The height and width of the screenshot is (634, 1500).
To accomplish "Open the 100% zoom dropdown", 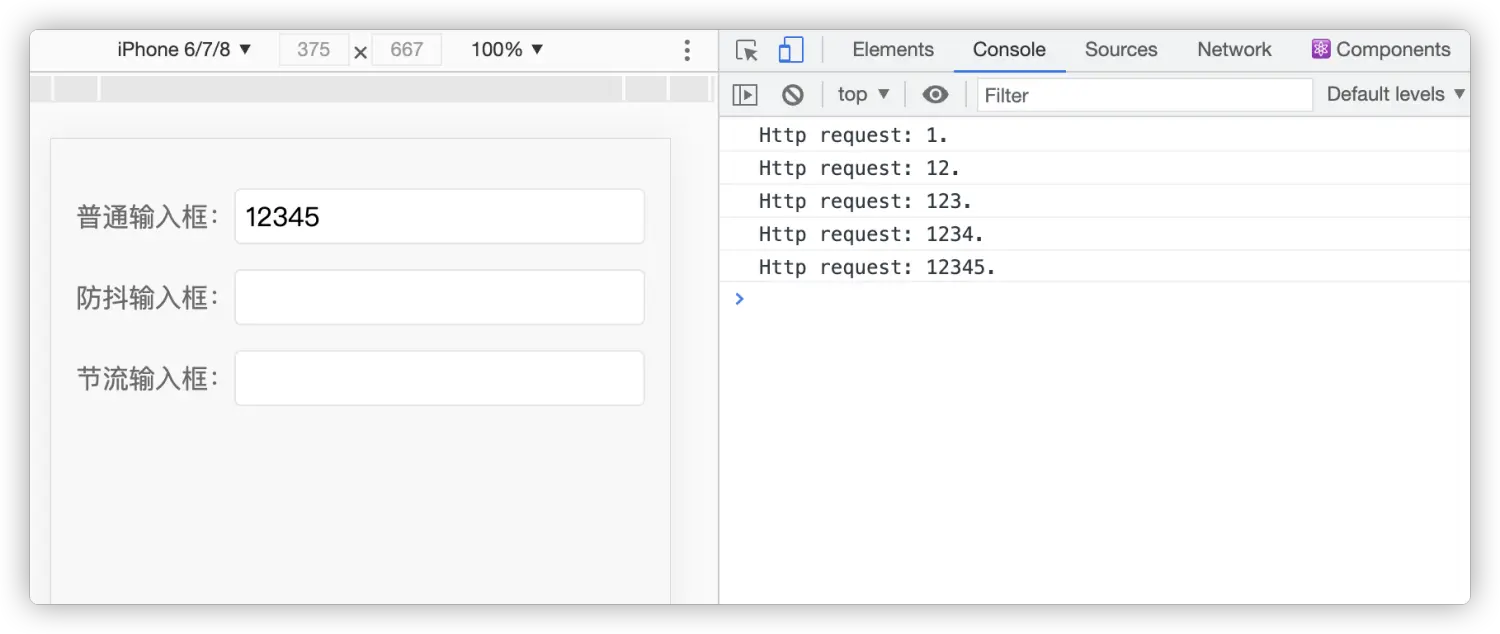I will (x=507, y=50).
